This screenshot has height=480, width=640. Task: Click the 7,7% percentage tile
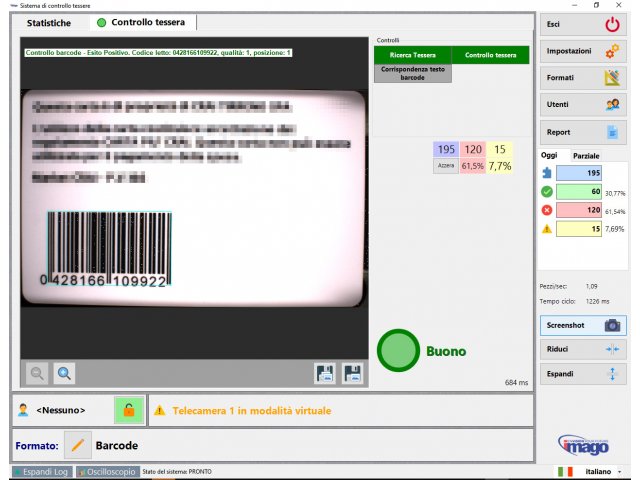tap(500, 166)
